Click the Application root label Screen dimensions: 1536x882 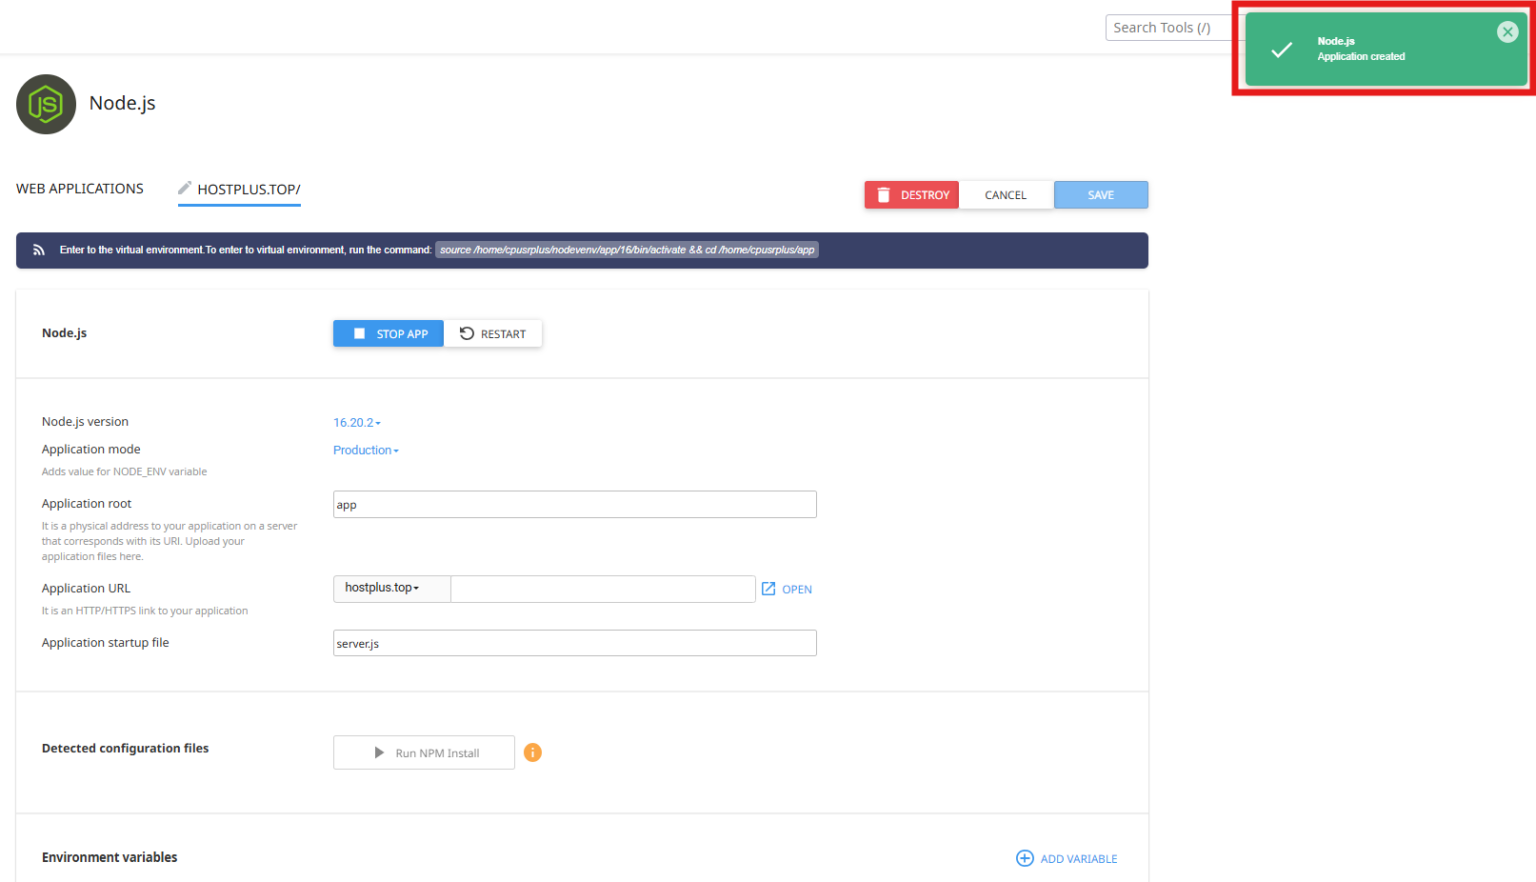(87, 504)
